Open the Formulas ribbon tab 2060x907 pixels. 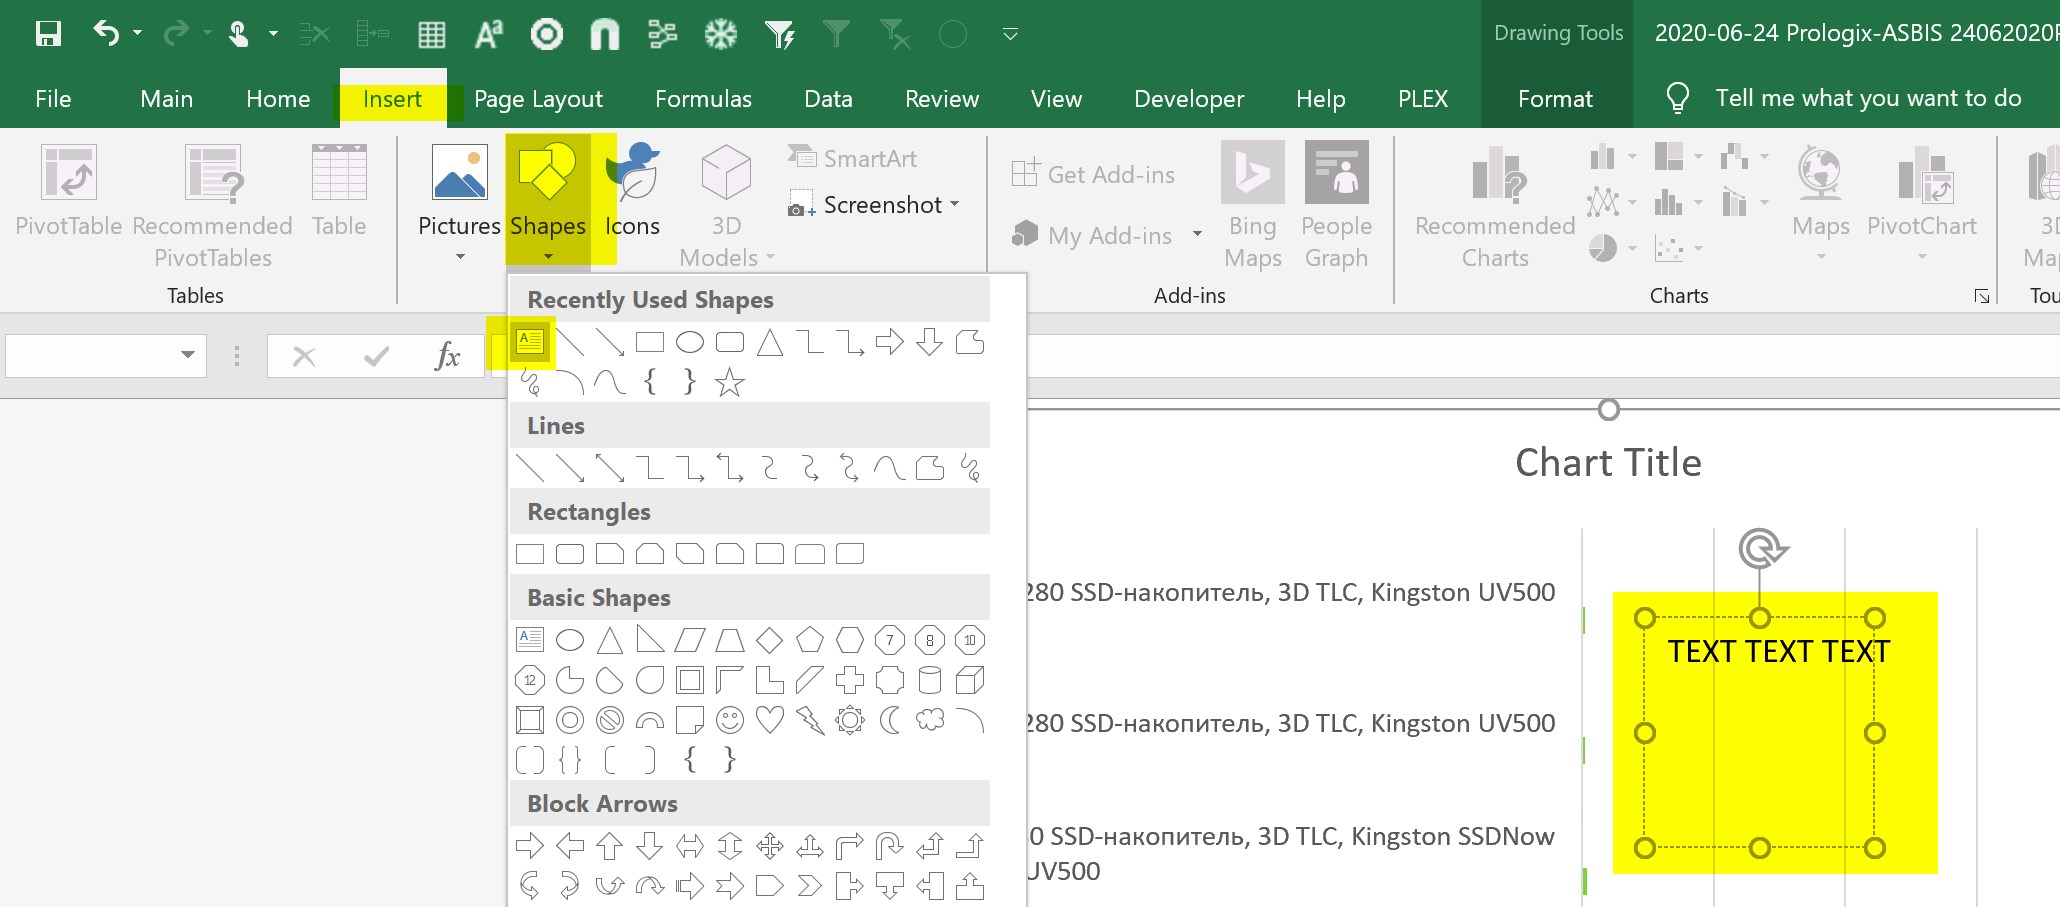703,99
